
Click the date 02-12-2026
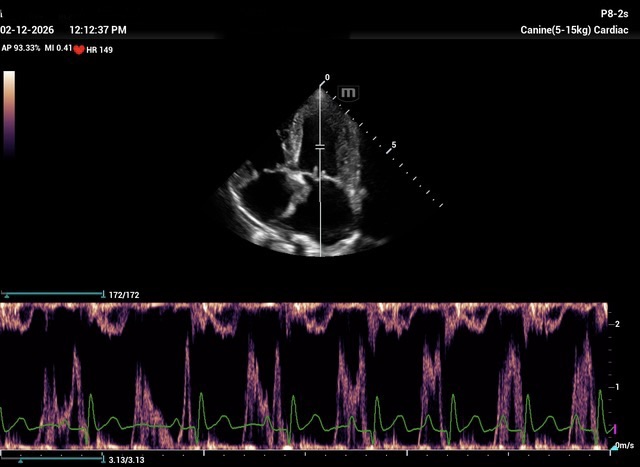click(29, 31)
